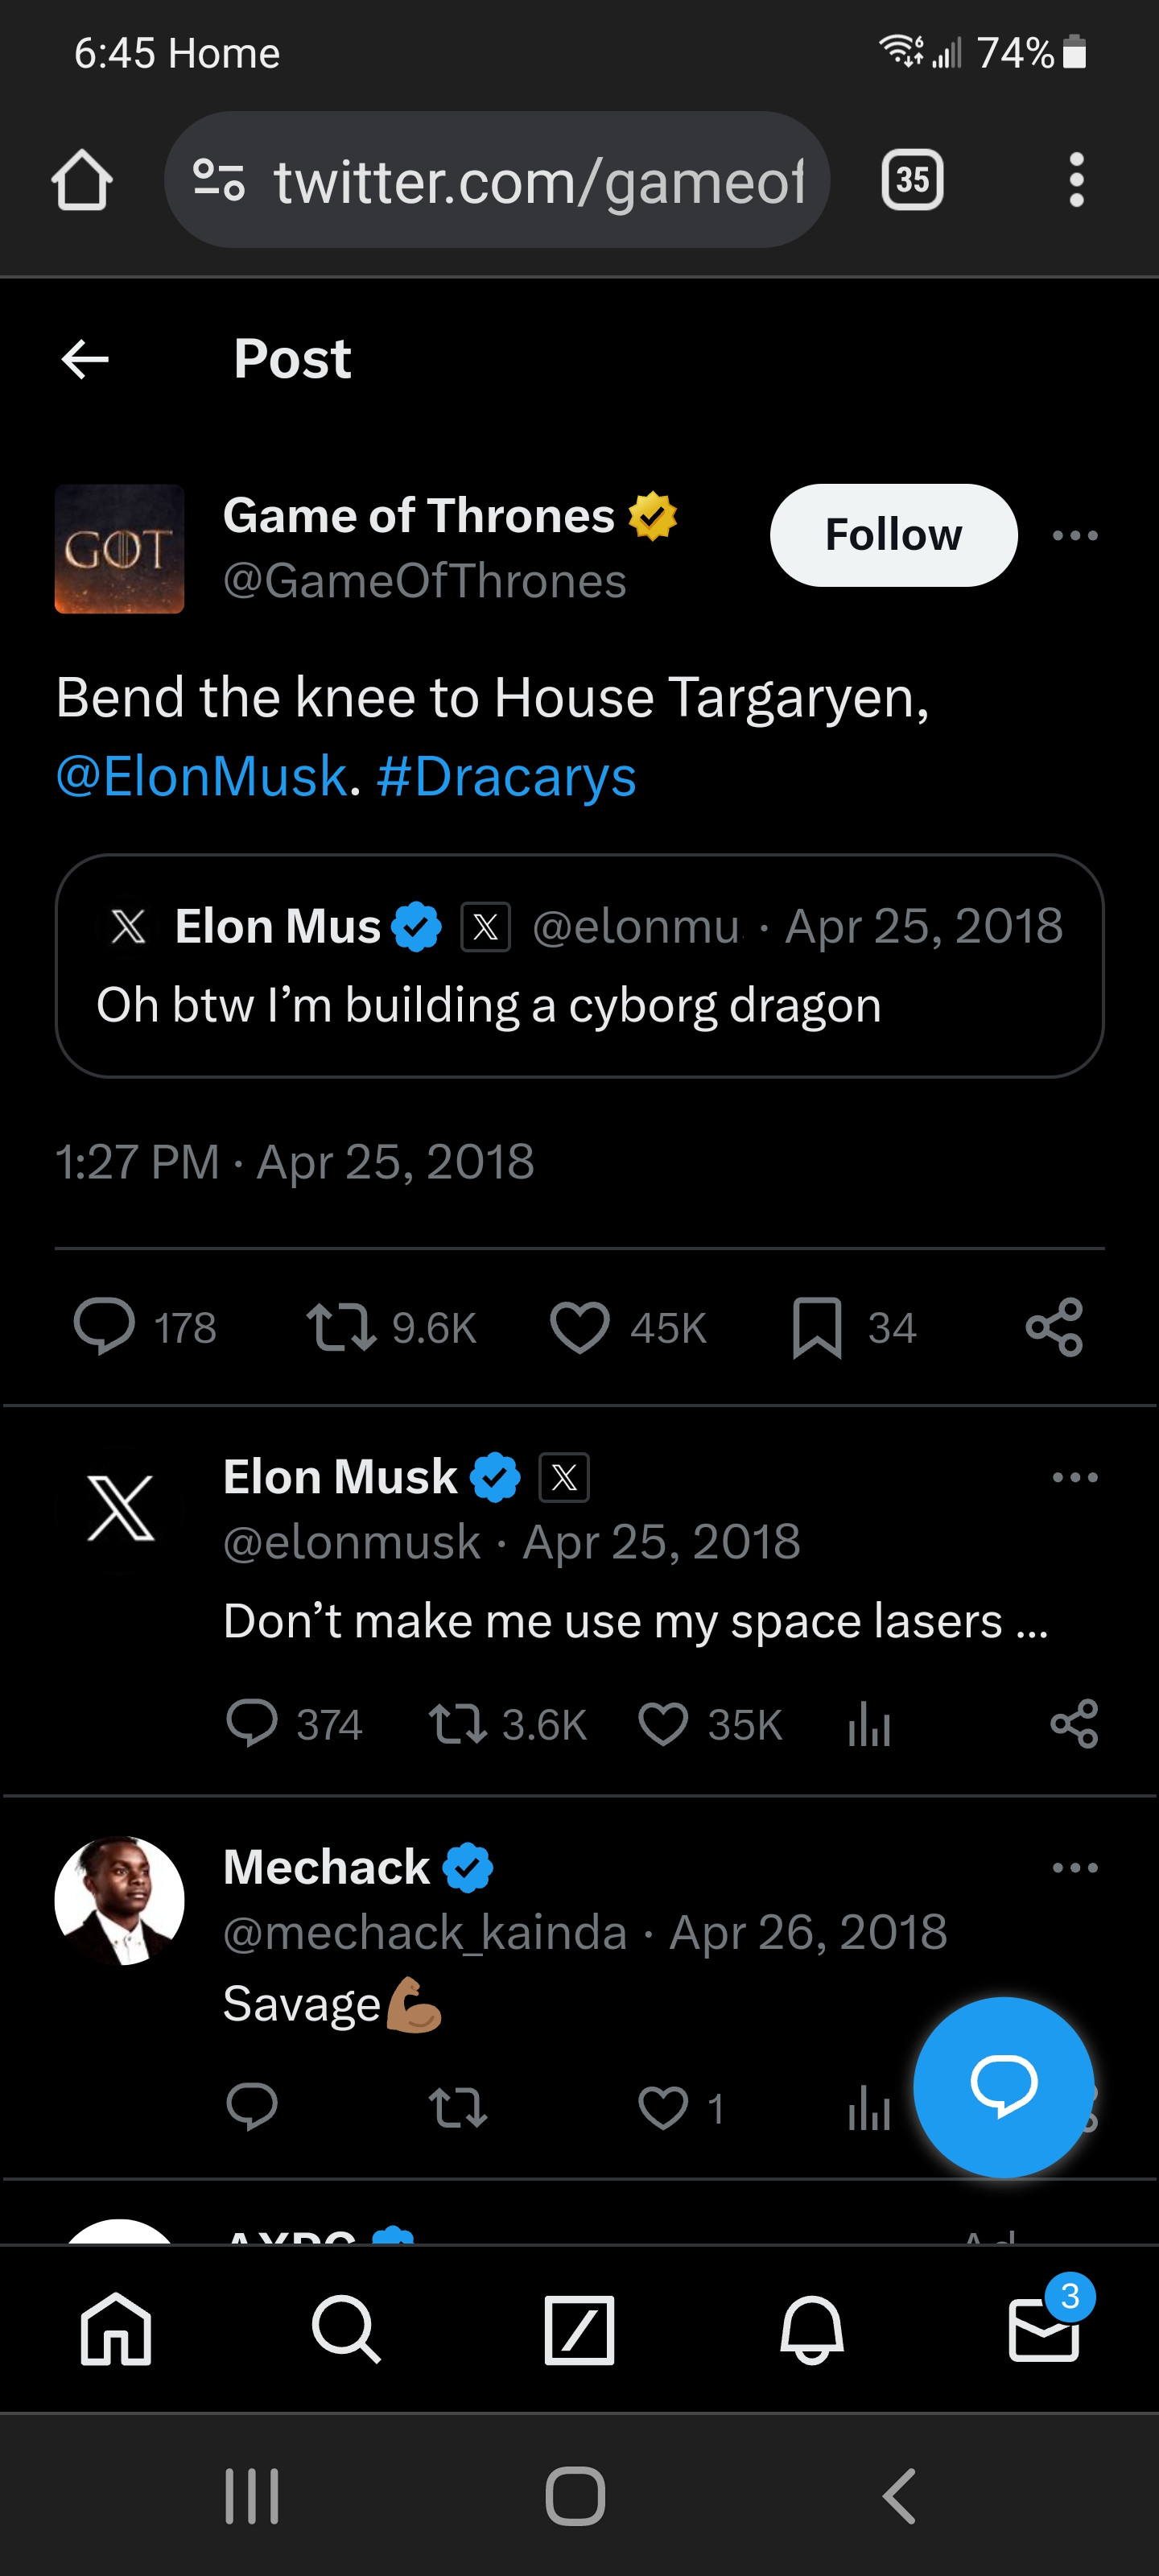Tap the floating blue reply button

pos(1003,2087)
